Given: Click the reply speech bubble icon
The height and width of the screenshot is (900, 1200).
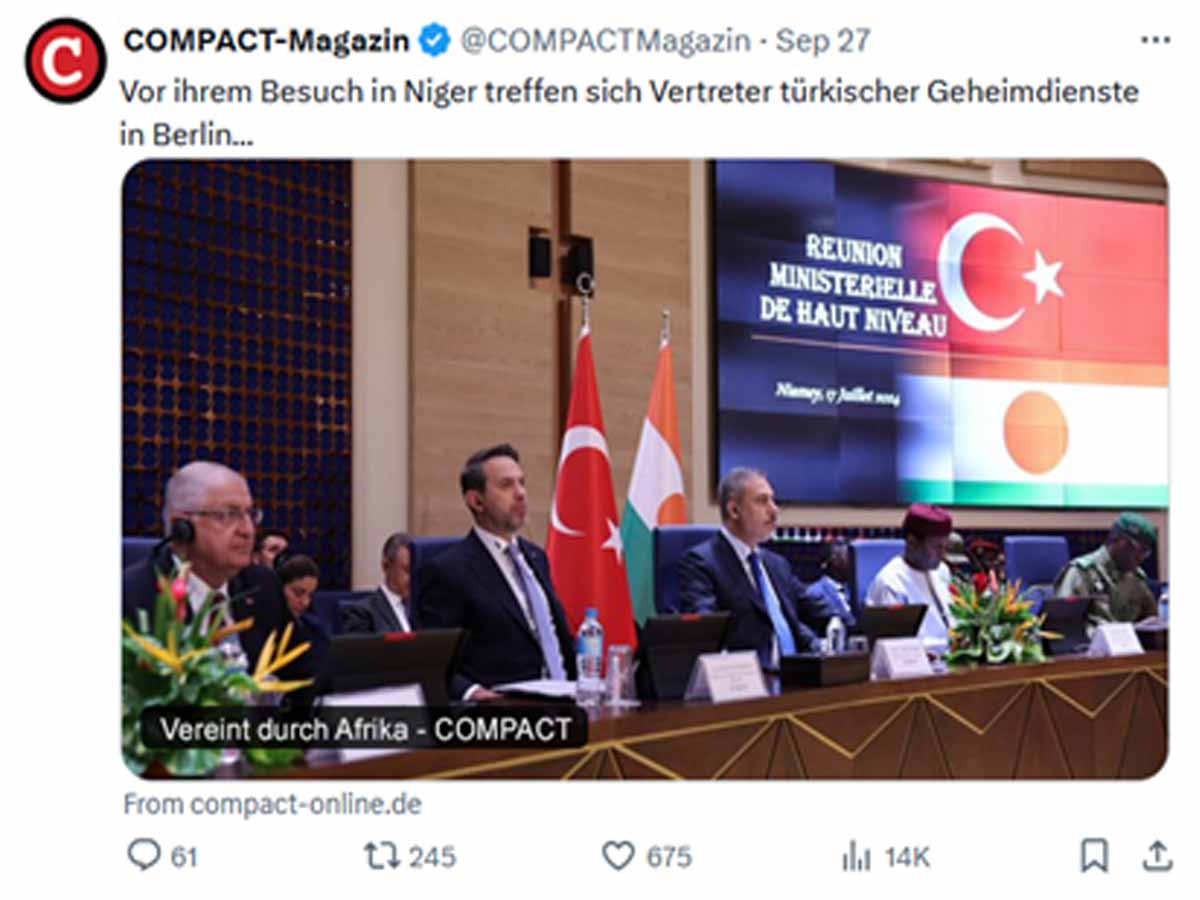Looking at the screenshot, I should pos(143,856).
